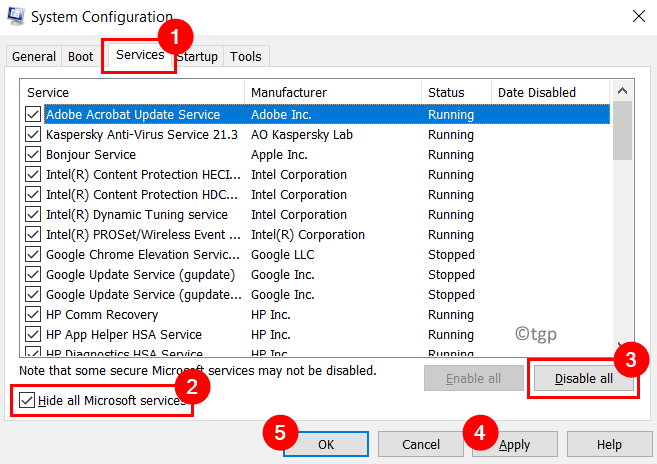Screen dimensions: 657x464
Task: Uncheck Intel(R) PROSet/Wireless Event checkbox
Action: click(x=33, y=234)
